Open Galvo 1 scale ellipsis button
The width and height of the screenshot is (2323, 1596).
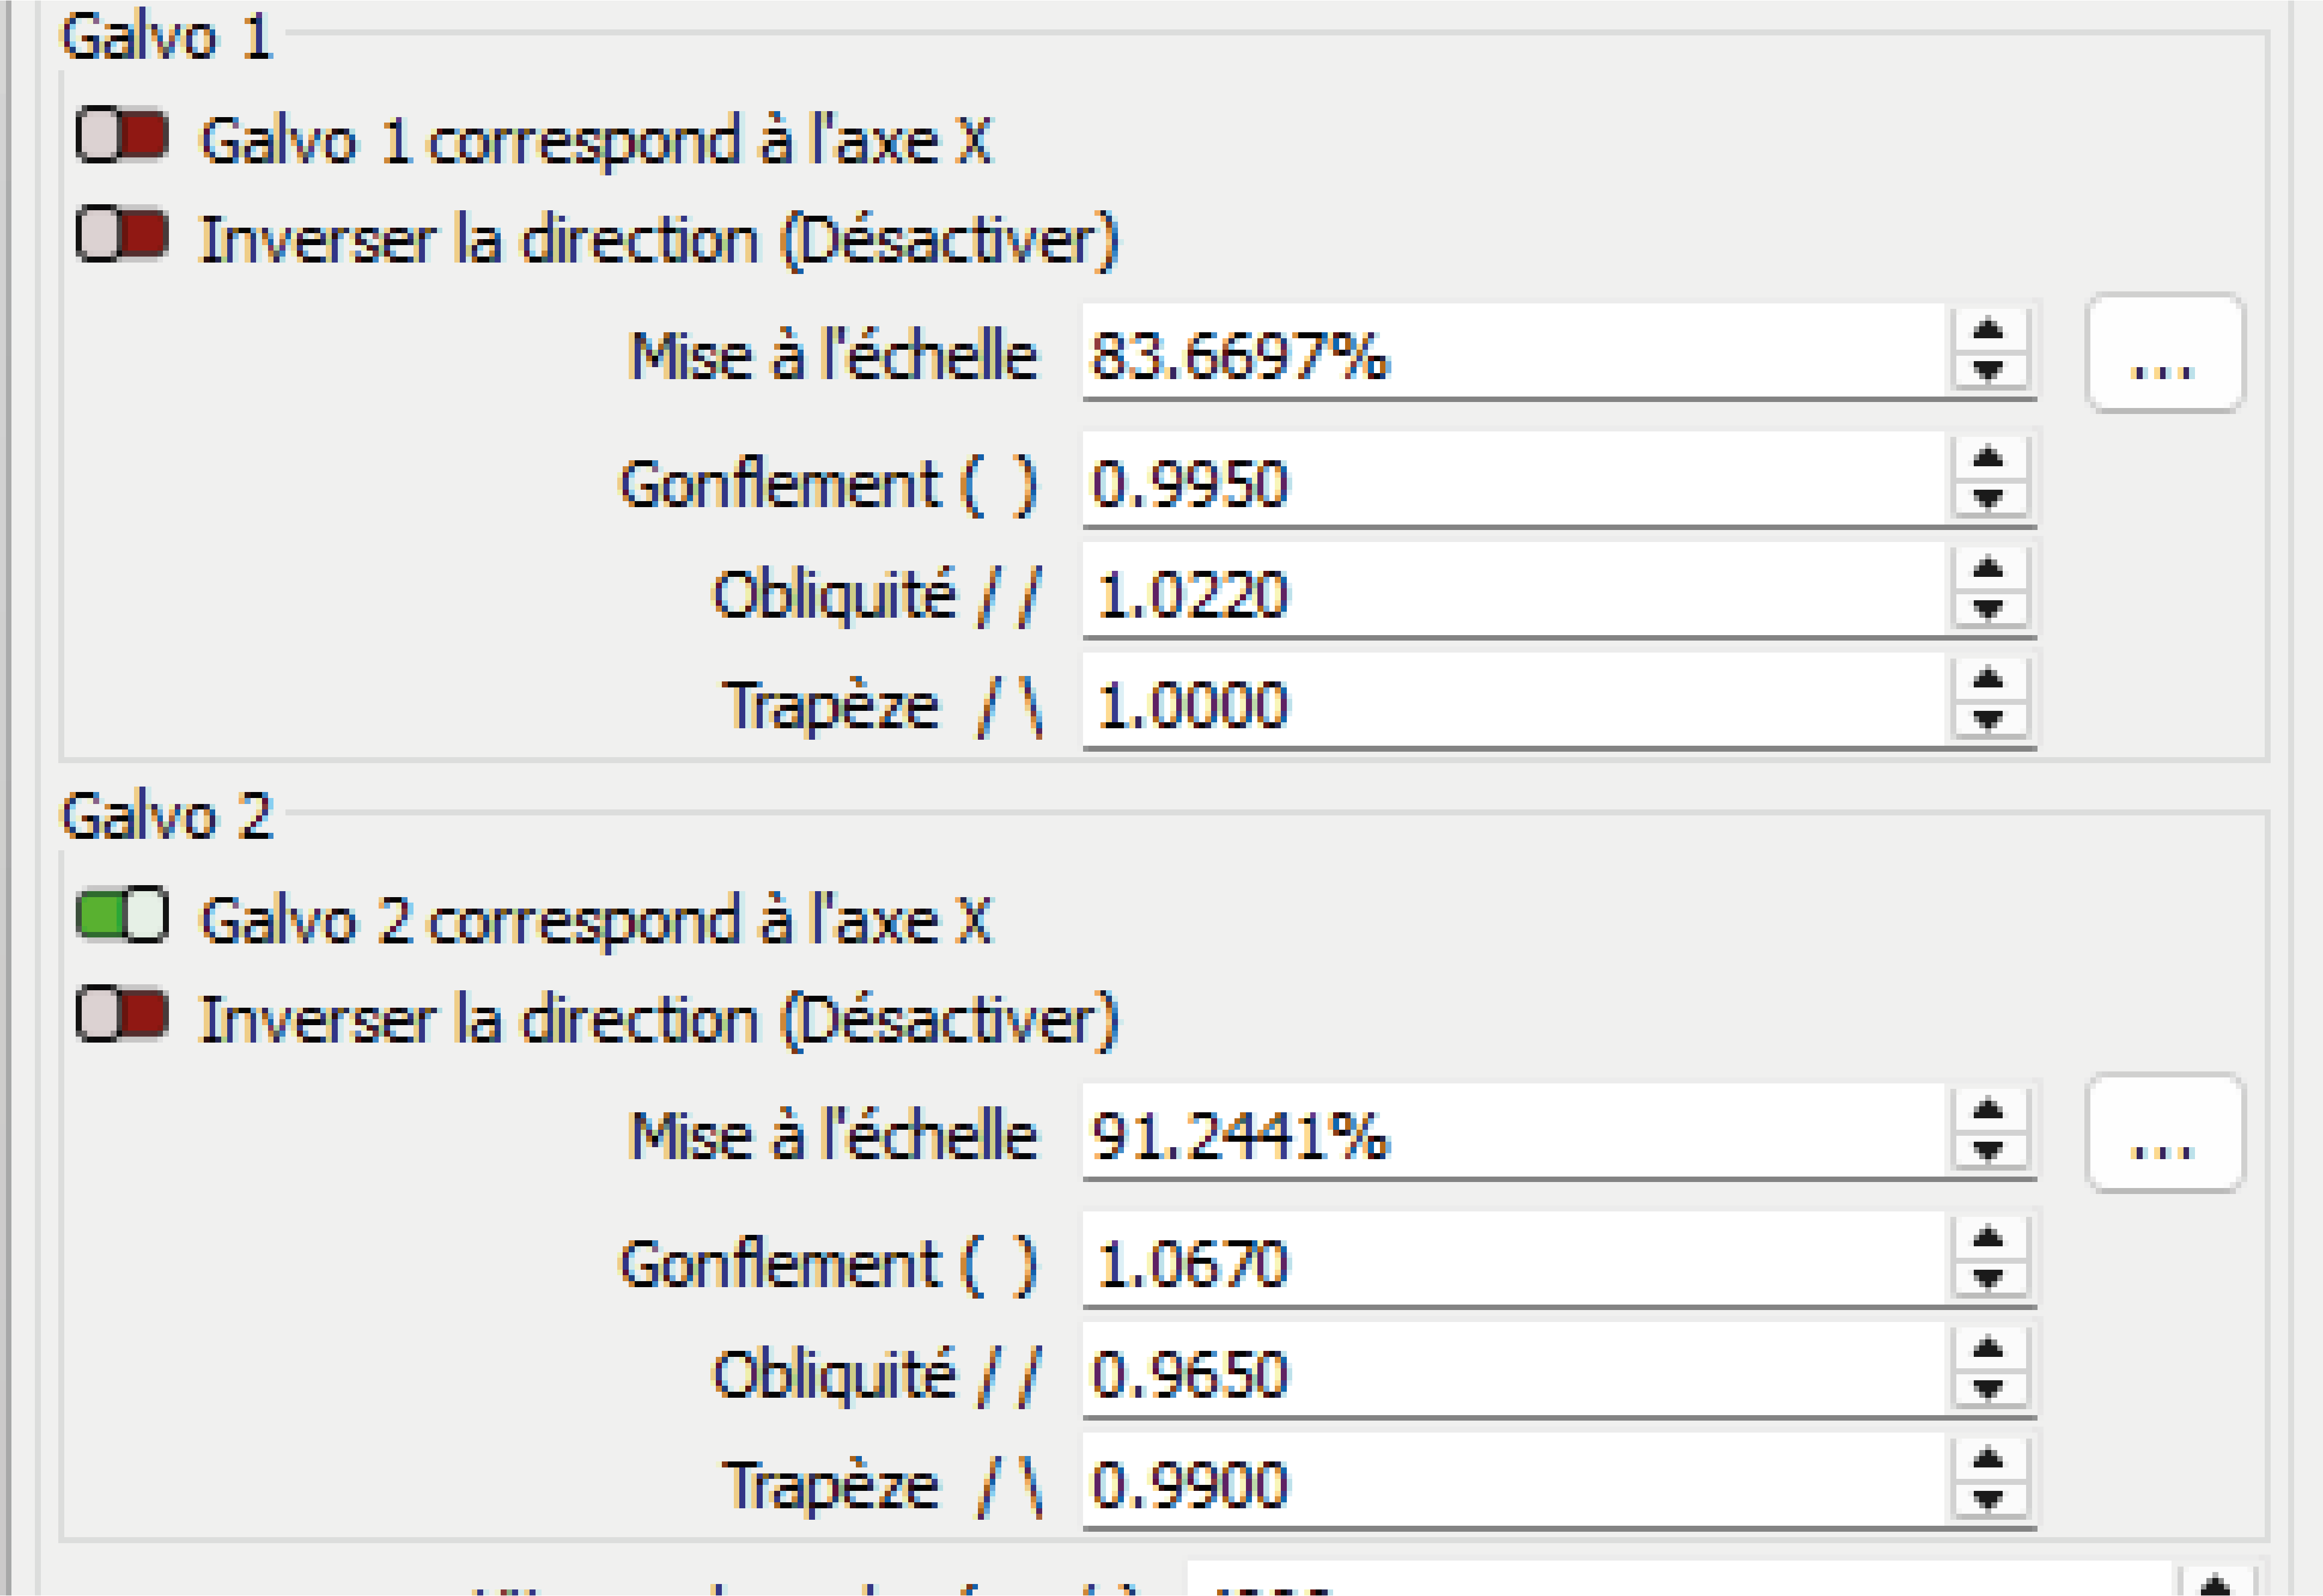pos(2164,353)
